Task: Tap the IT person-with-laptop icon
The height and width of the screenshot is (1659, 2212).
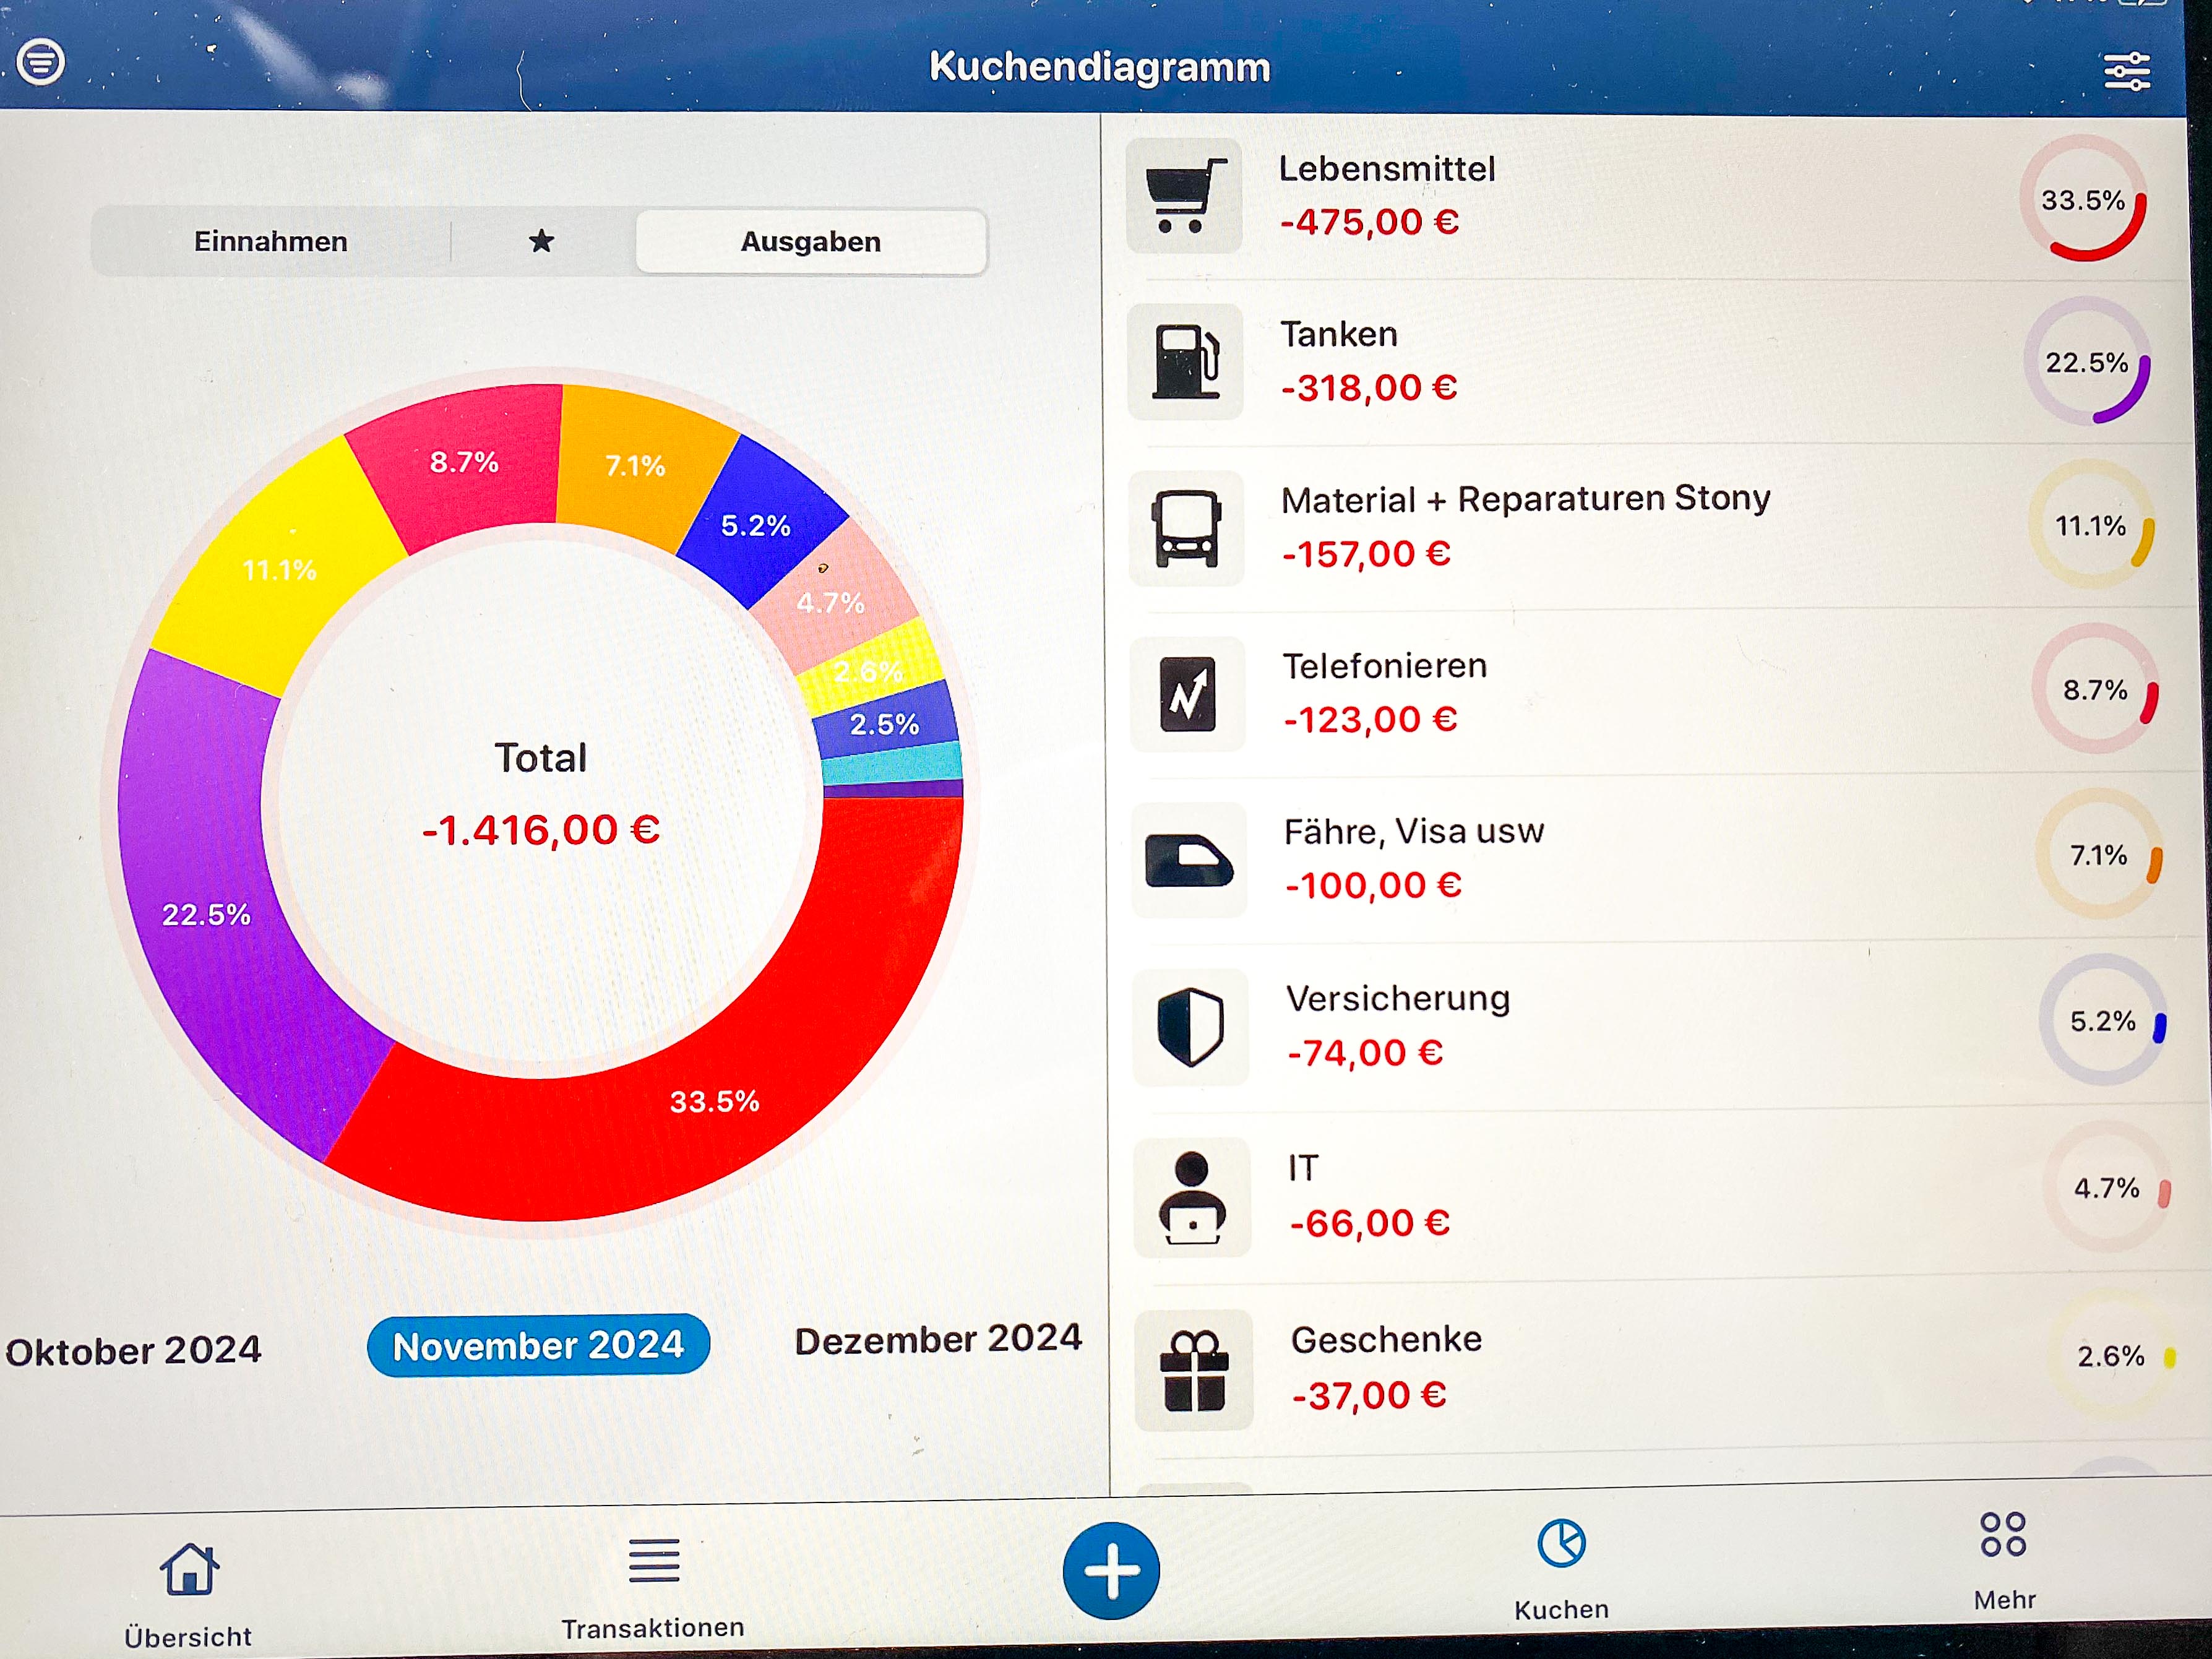Action: coord(1192,1198)
